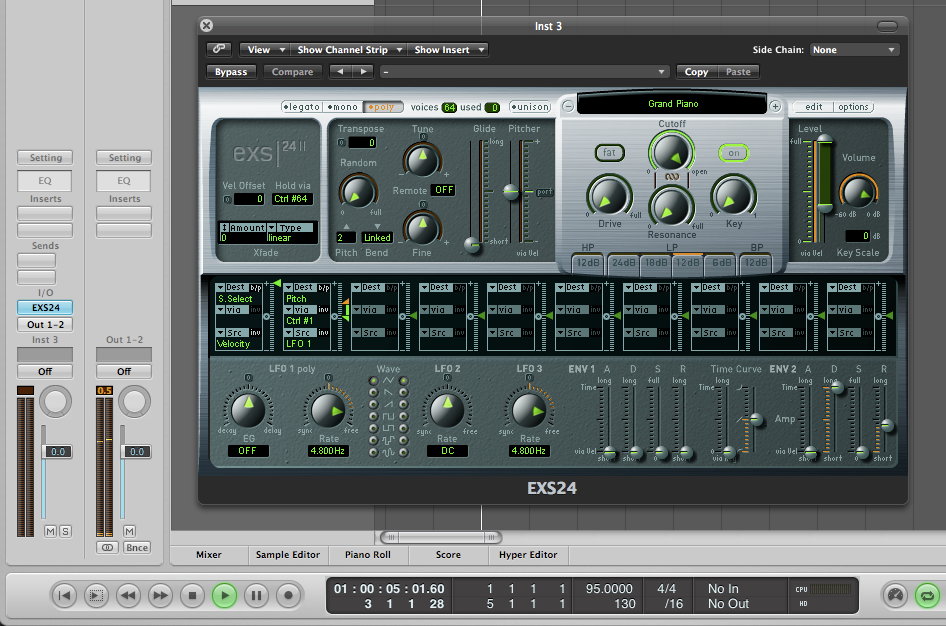Viewport: 946px width, 626px height.
Task: Click the plus icon right of Grand Piano
Action: click(x=775, y=107)
